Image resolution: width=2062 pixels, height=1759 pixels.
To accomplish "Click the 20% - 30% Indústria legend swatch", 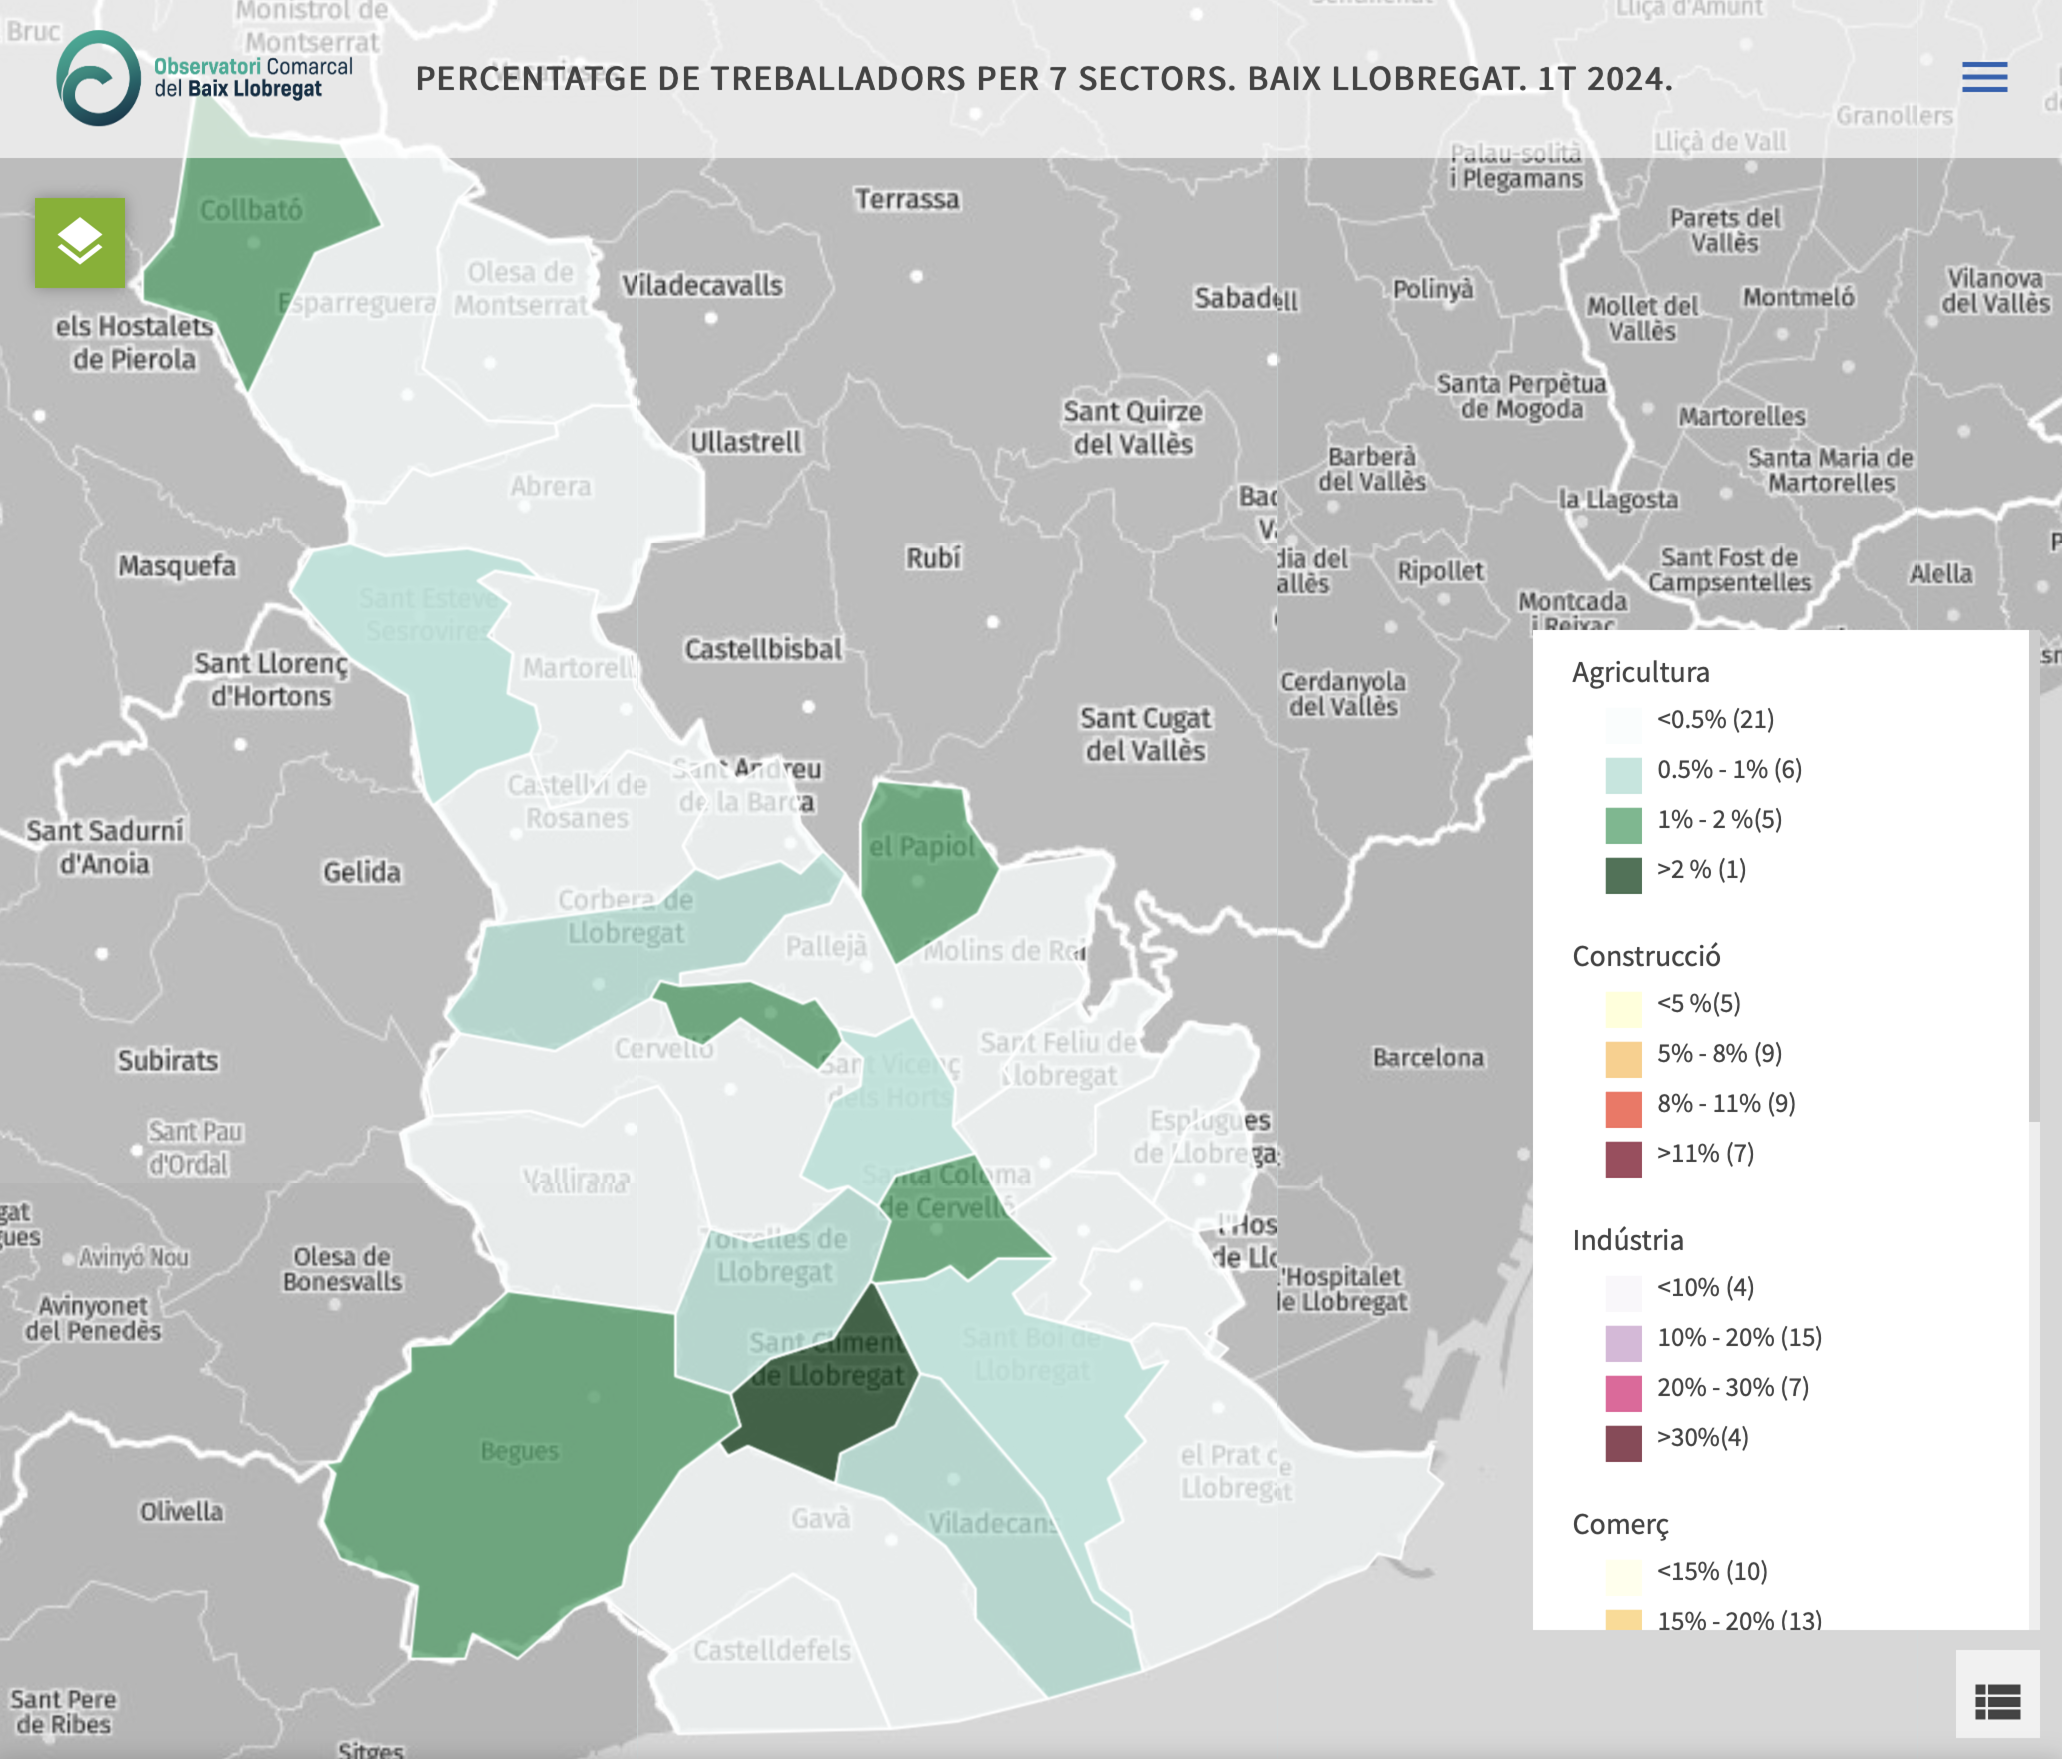I will coord(1623,1393).
